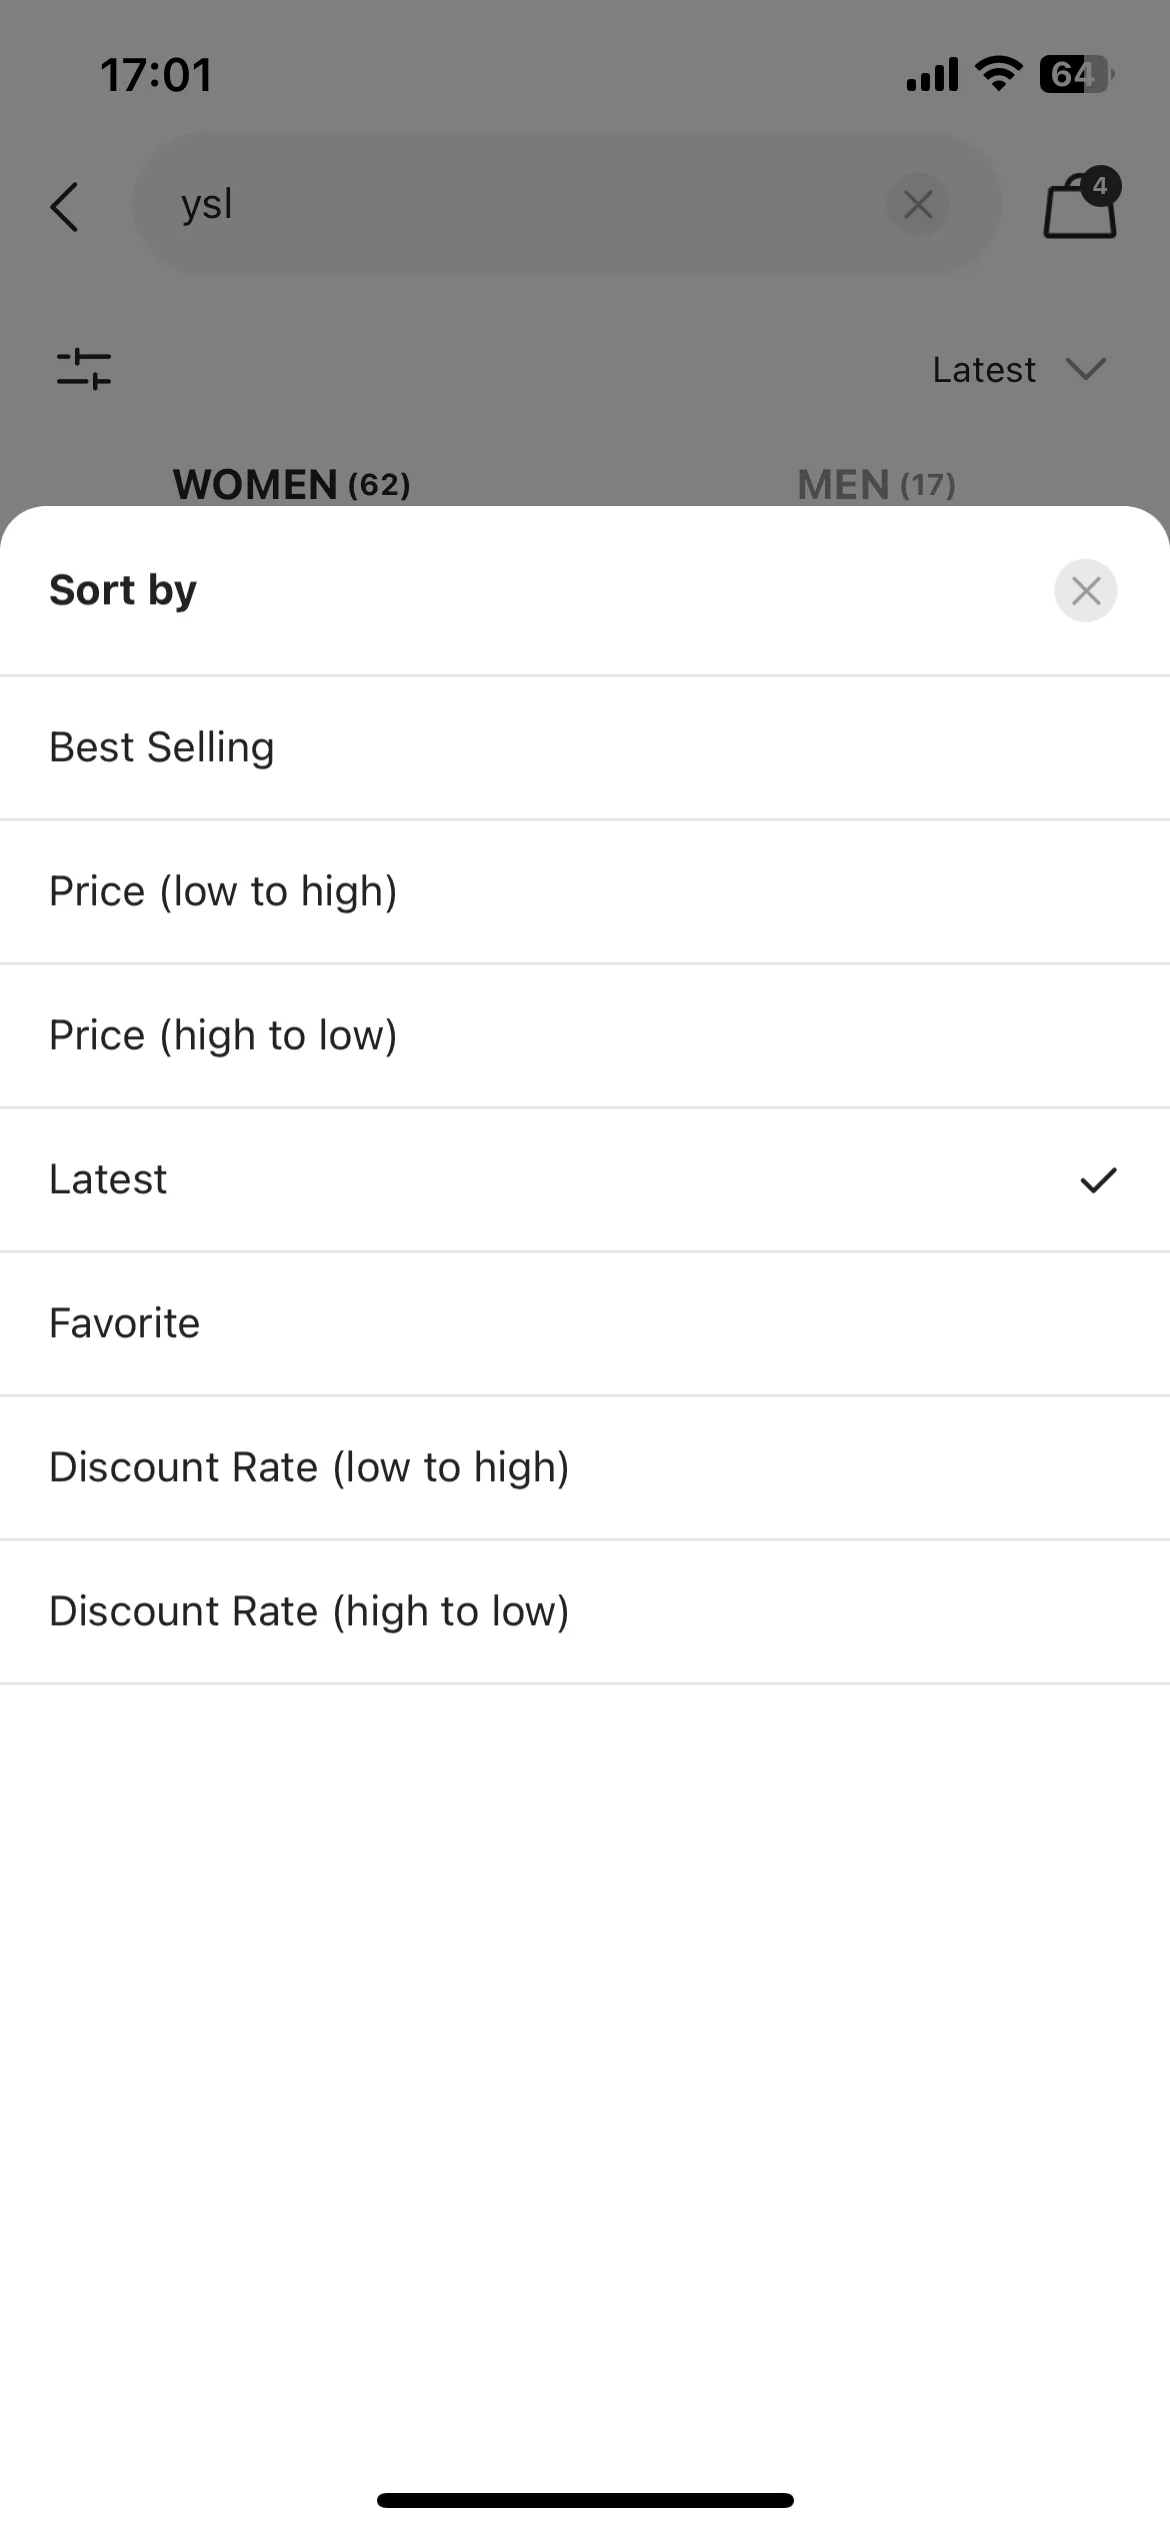Open the filter sliders icon
The width and height of the screenshot is (1170, 2532).
[84, 369]
